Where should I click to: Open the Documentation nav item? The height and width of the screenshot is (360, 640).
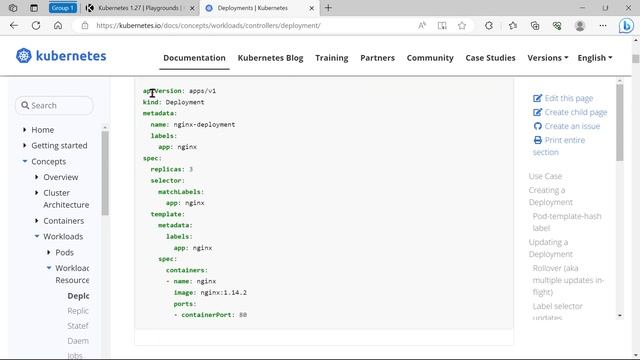[x=194, y=58]
